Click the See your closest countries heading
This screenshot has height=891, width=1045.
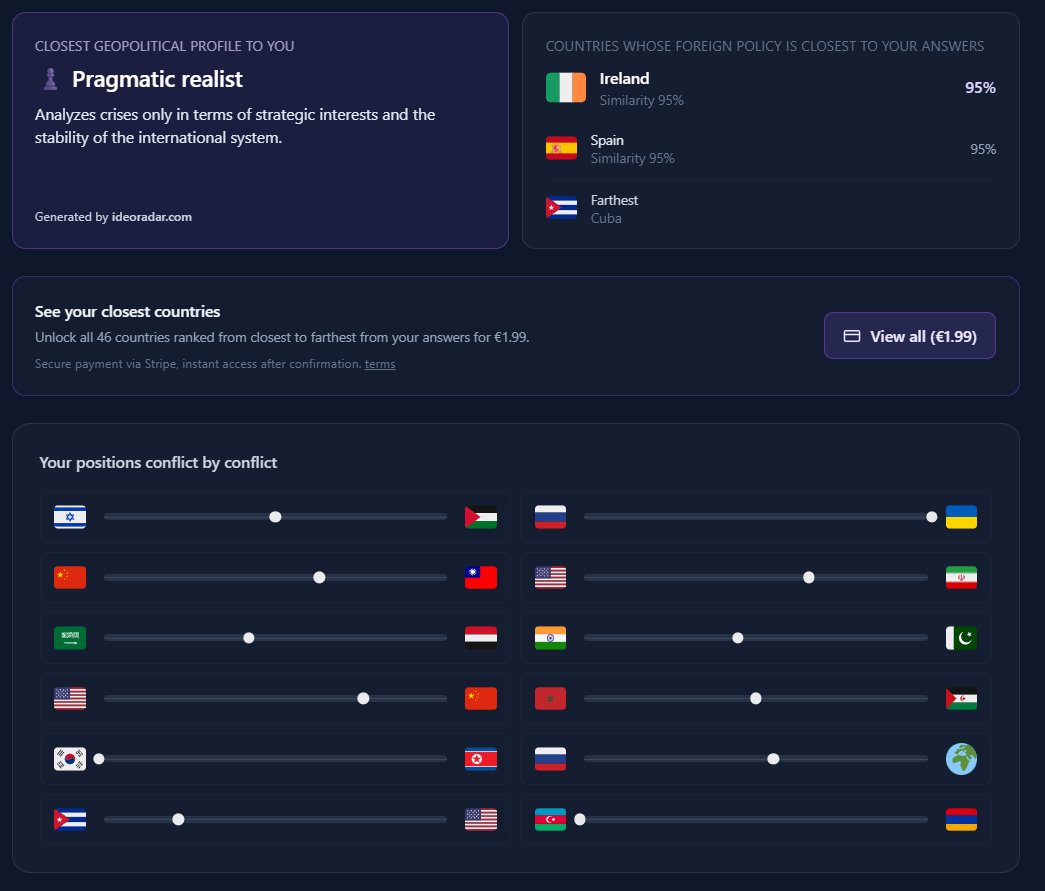click(127, 311)
